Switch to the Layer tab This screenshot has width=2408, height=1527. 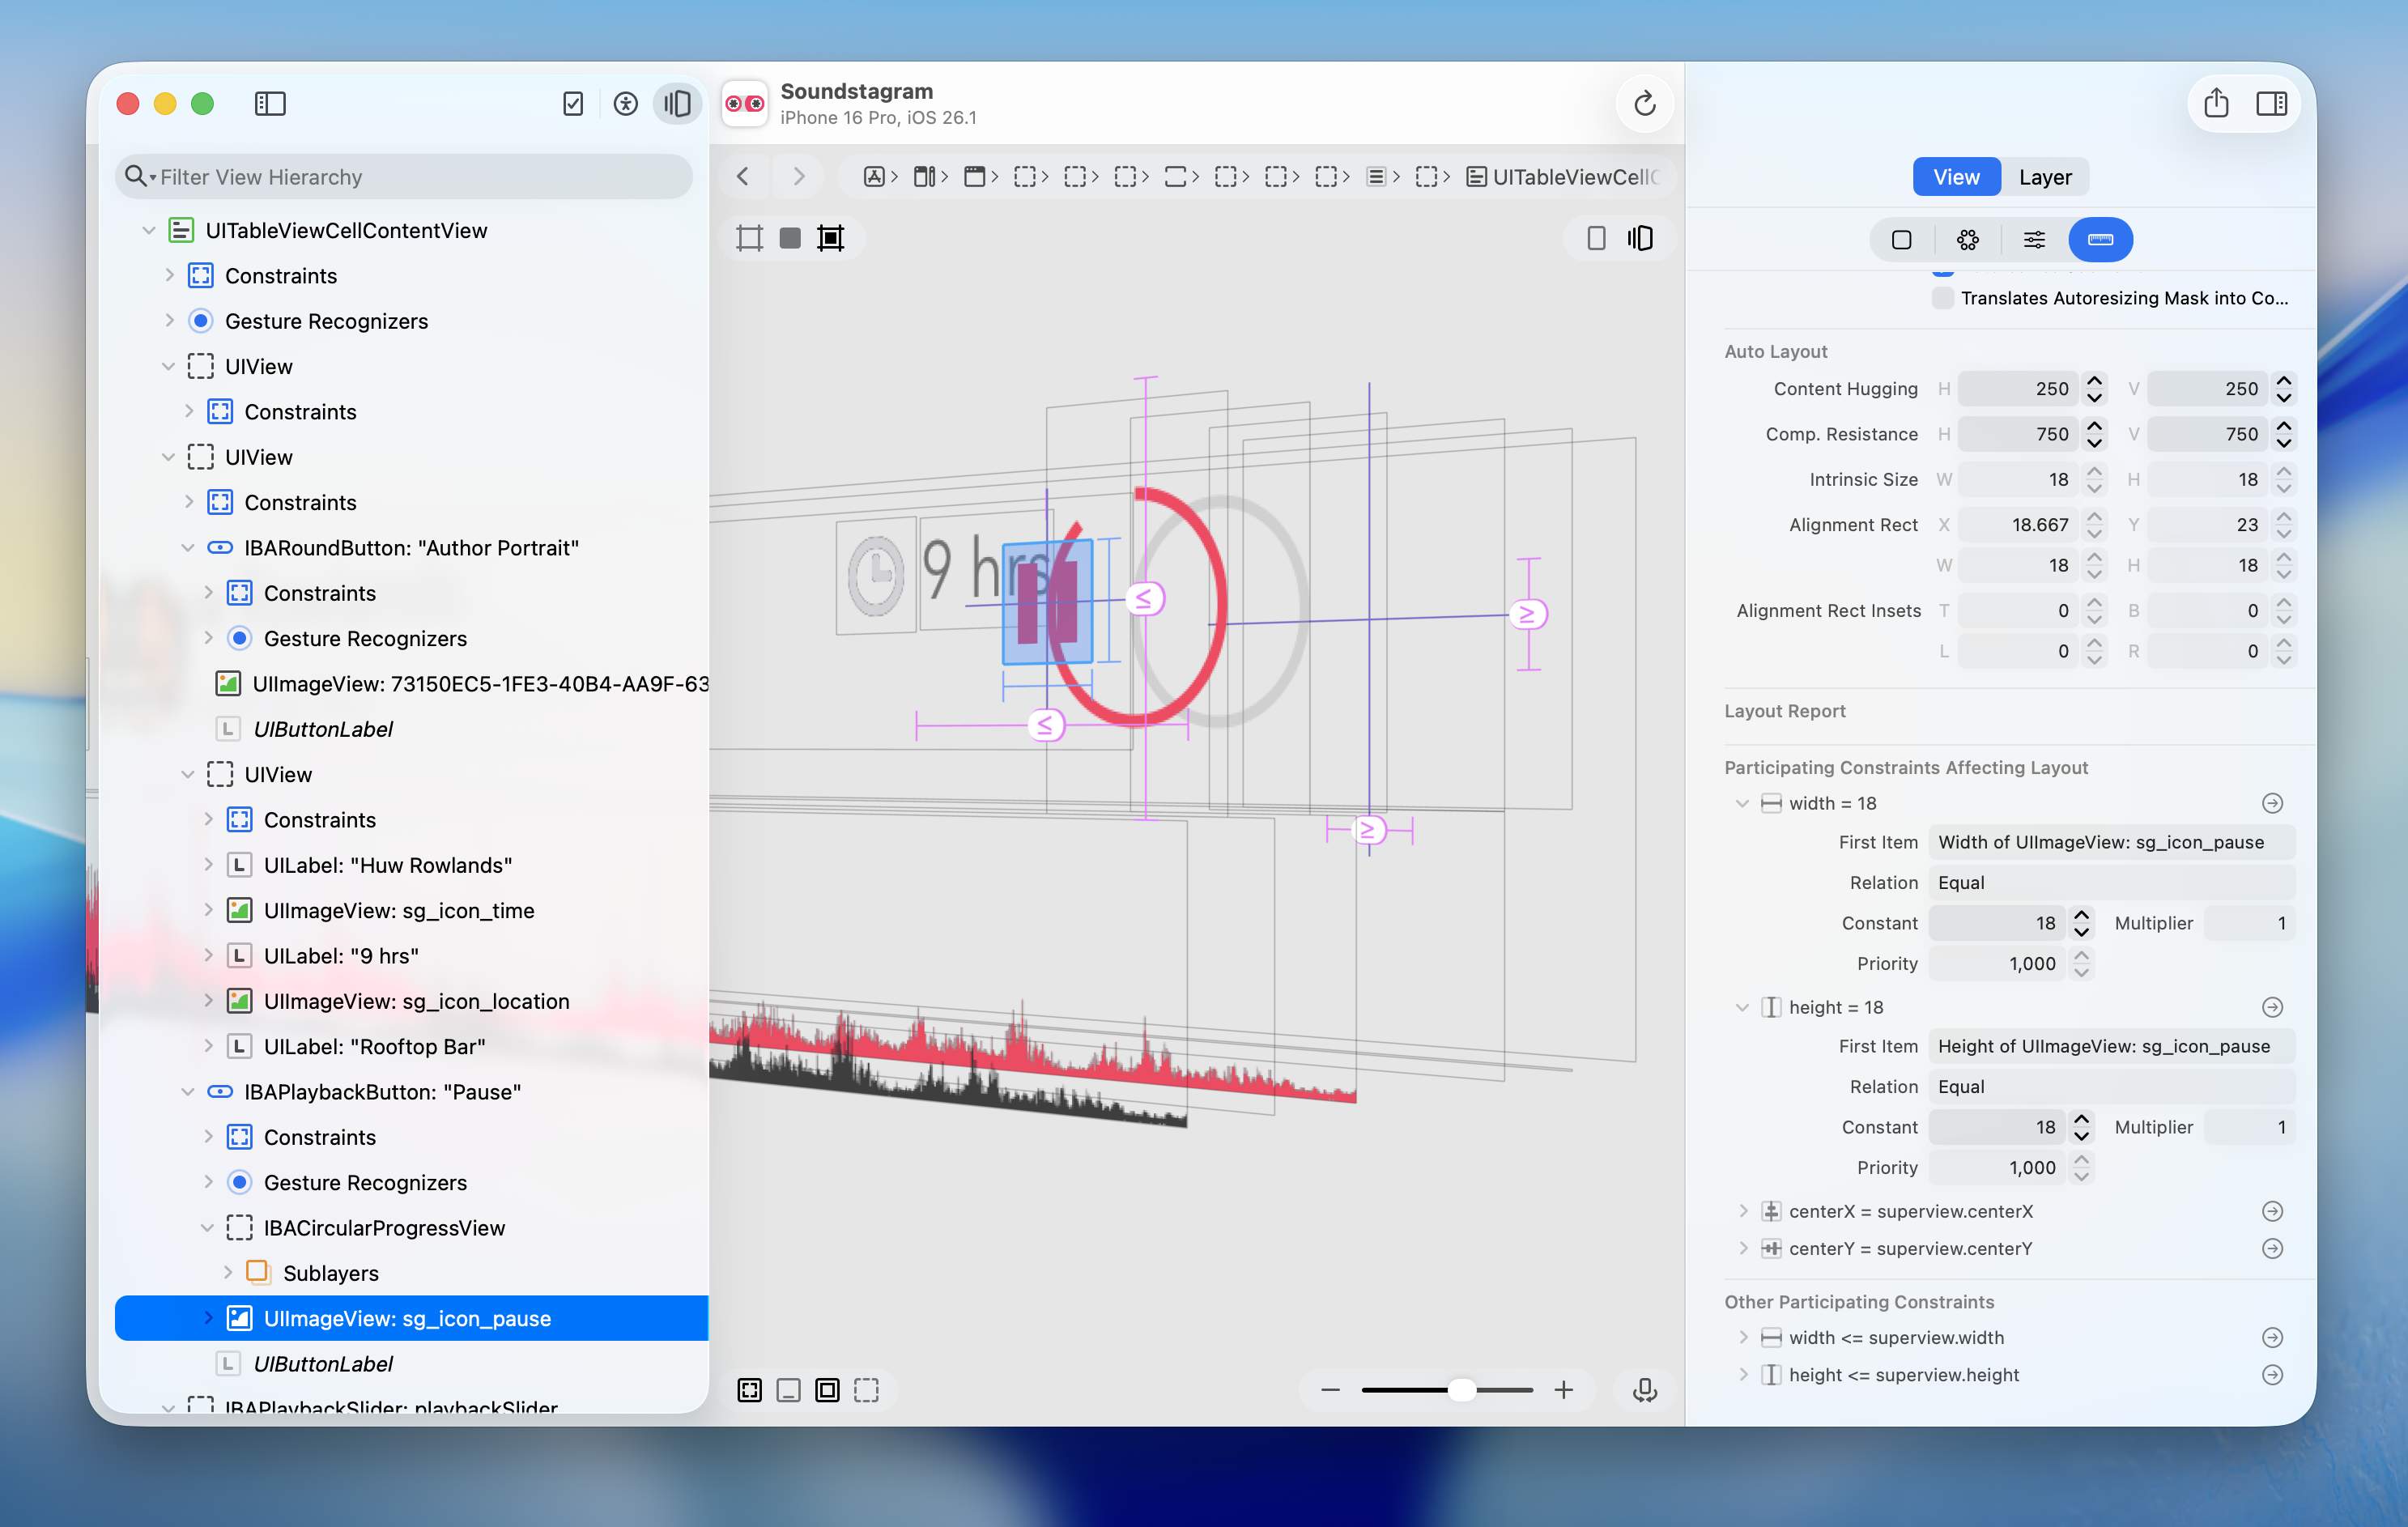point(2045,176)
